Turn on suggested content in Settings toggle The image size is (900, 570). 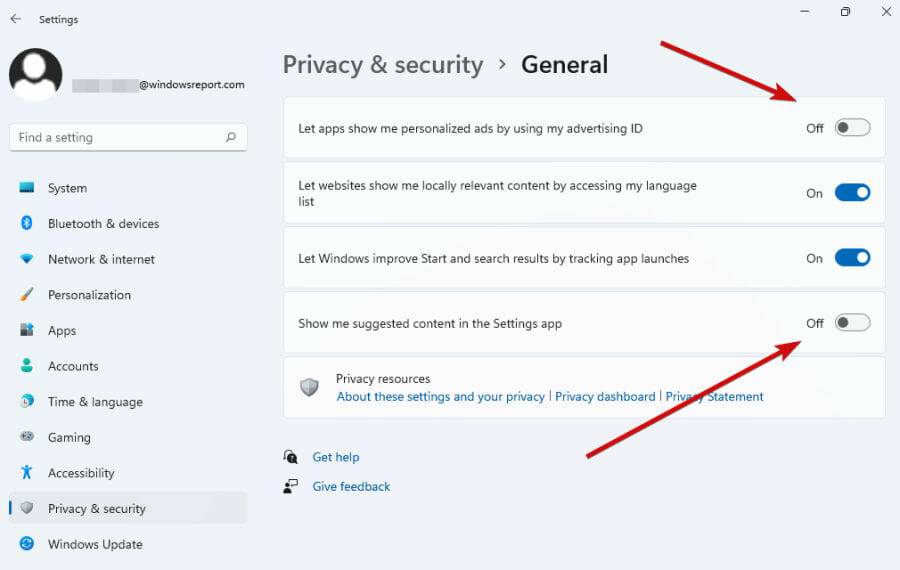(853, 323)
